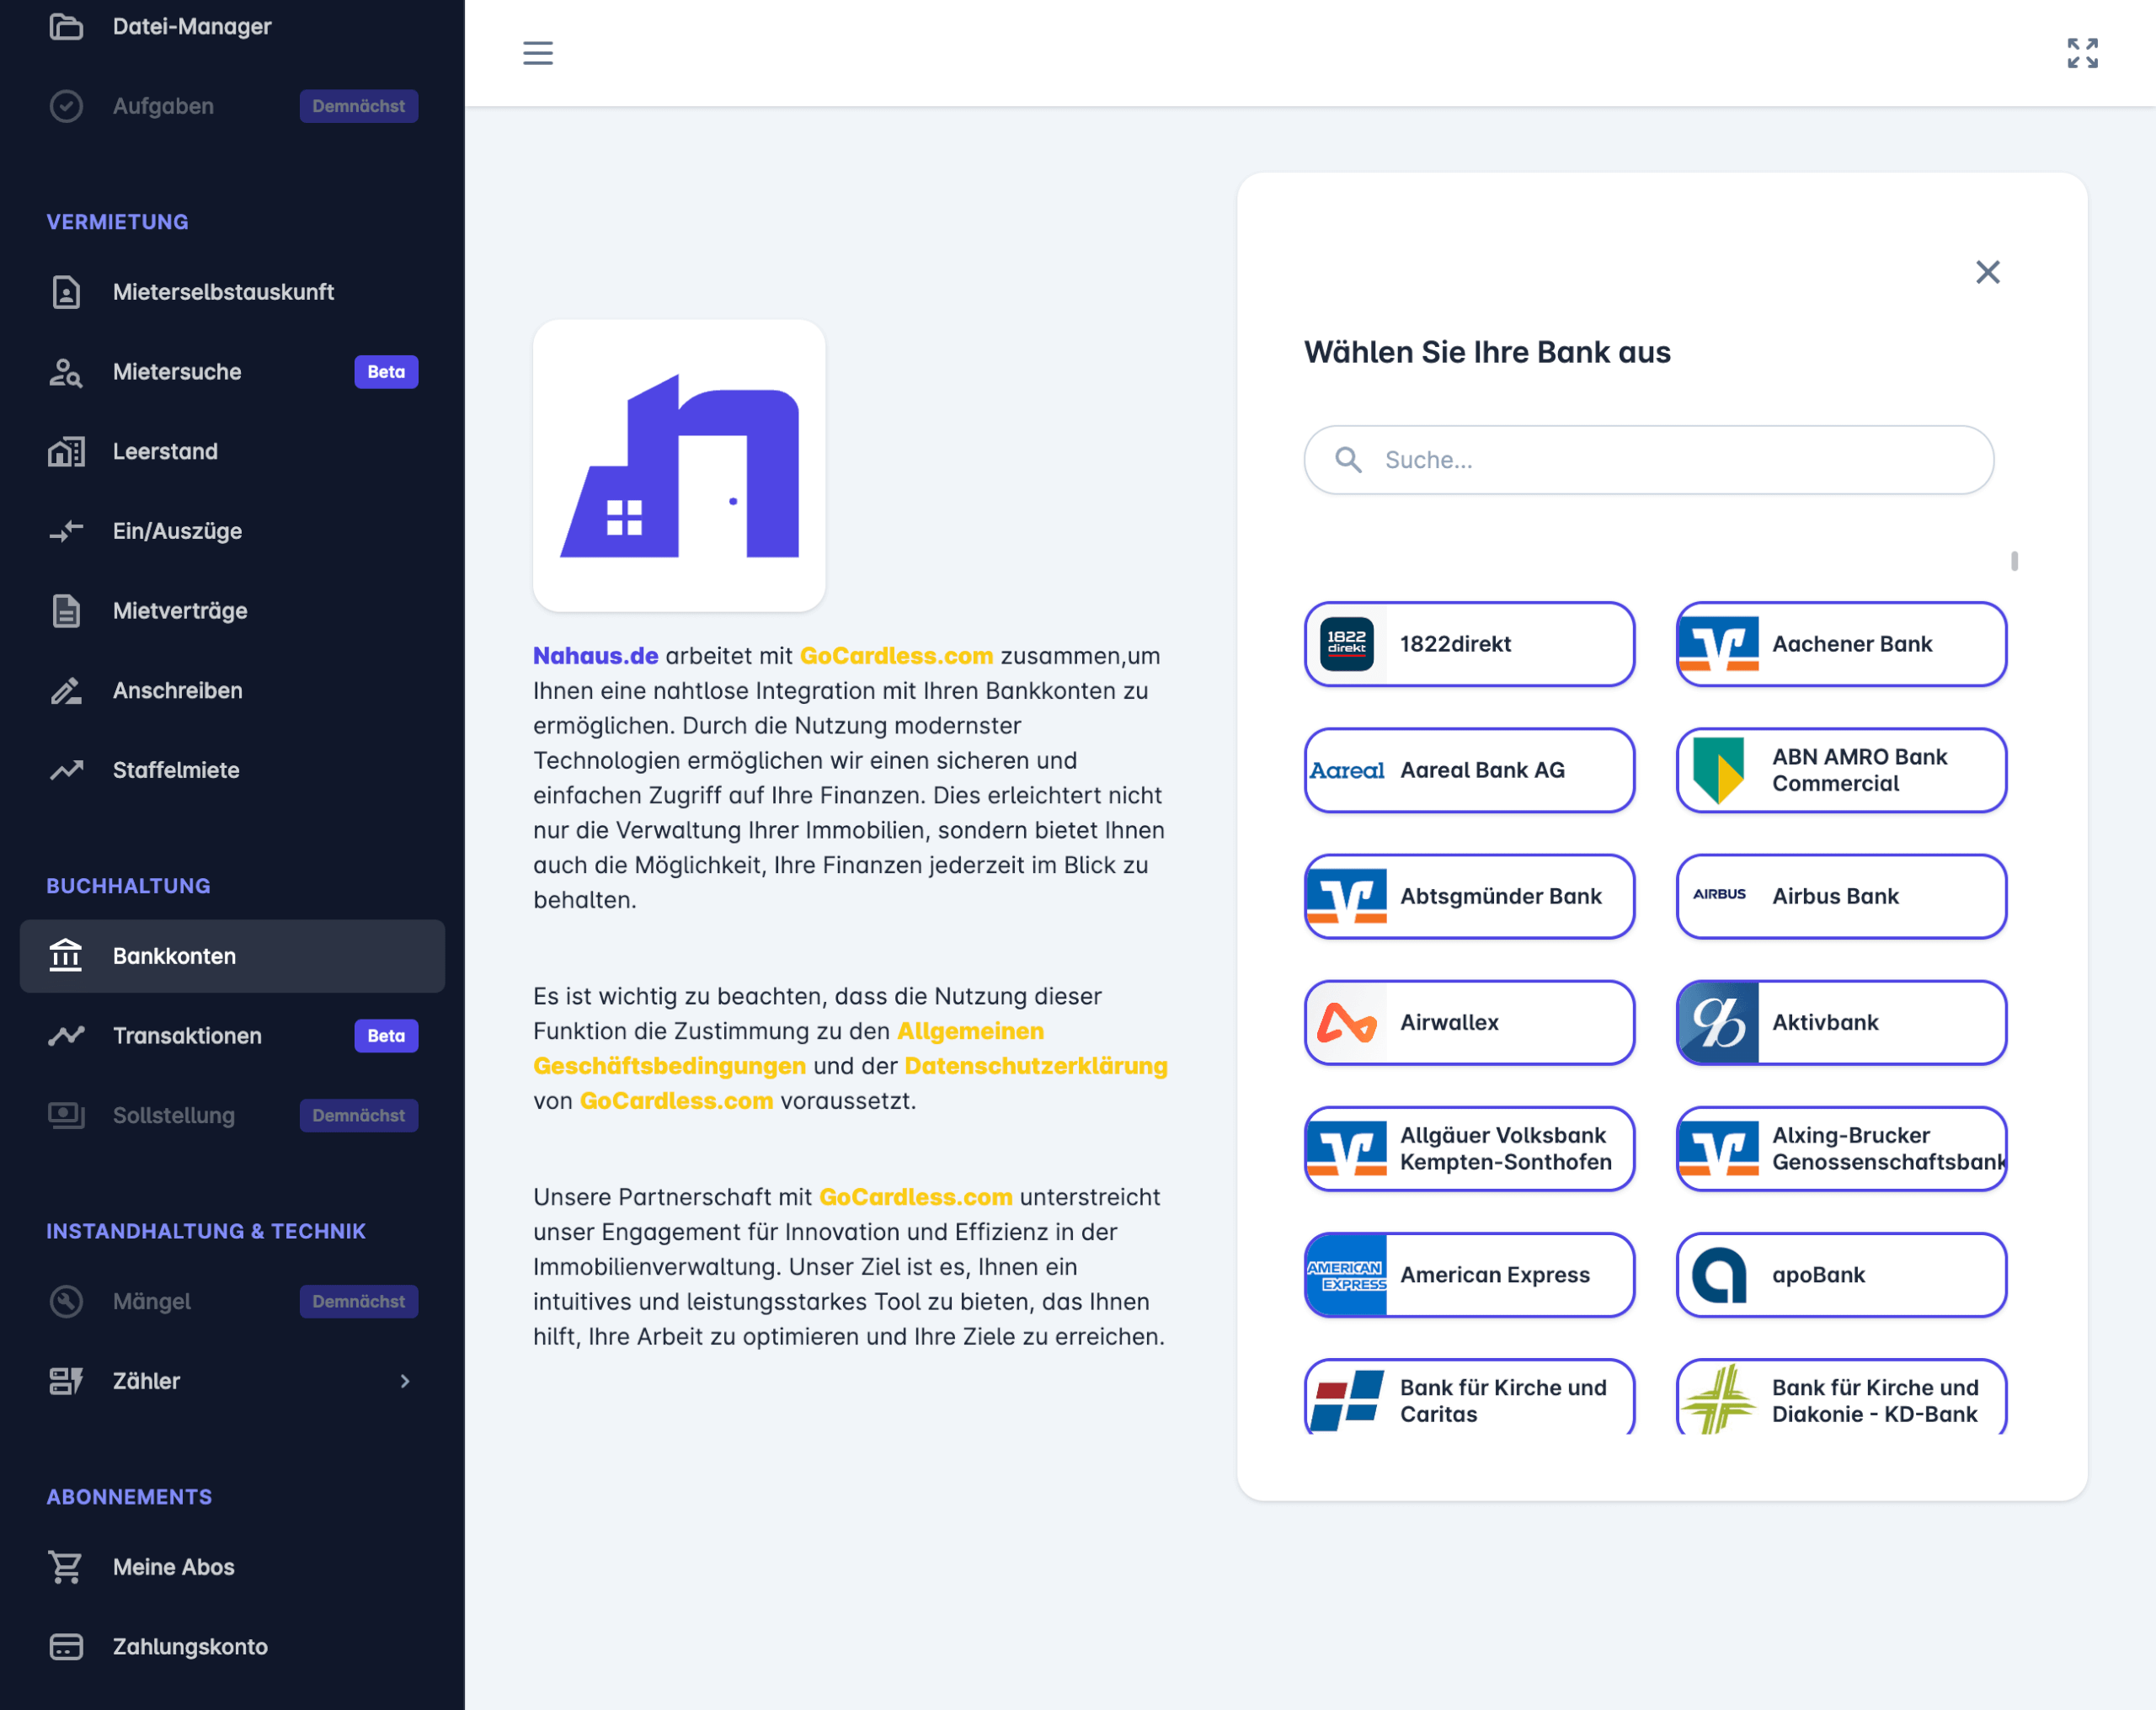Expand the Zähler submenu chevron

pyautogui.click(x=405, y=1381)
